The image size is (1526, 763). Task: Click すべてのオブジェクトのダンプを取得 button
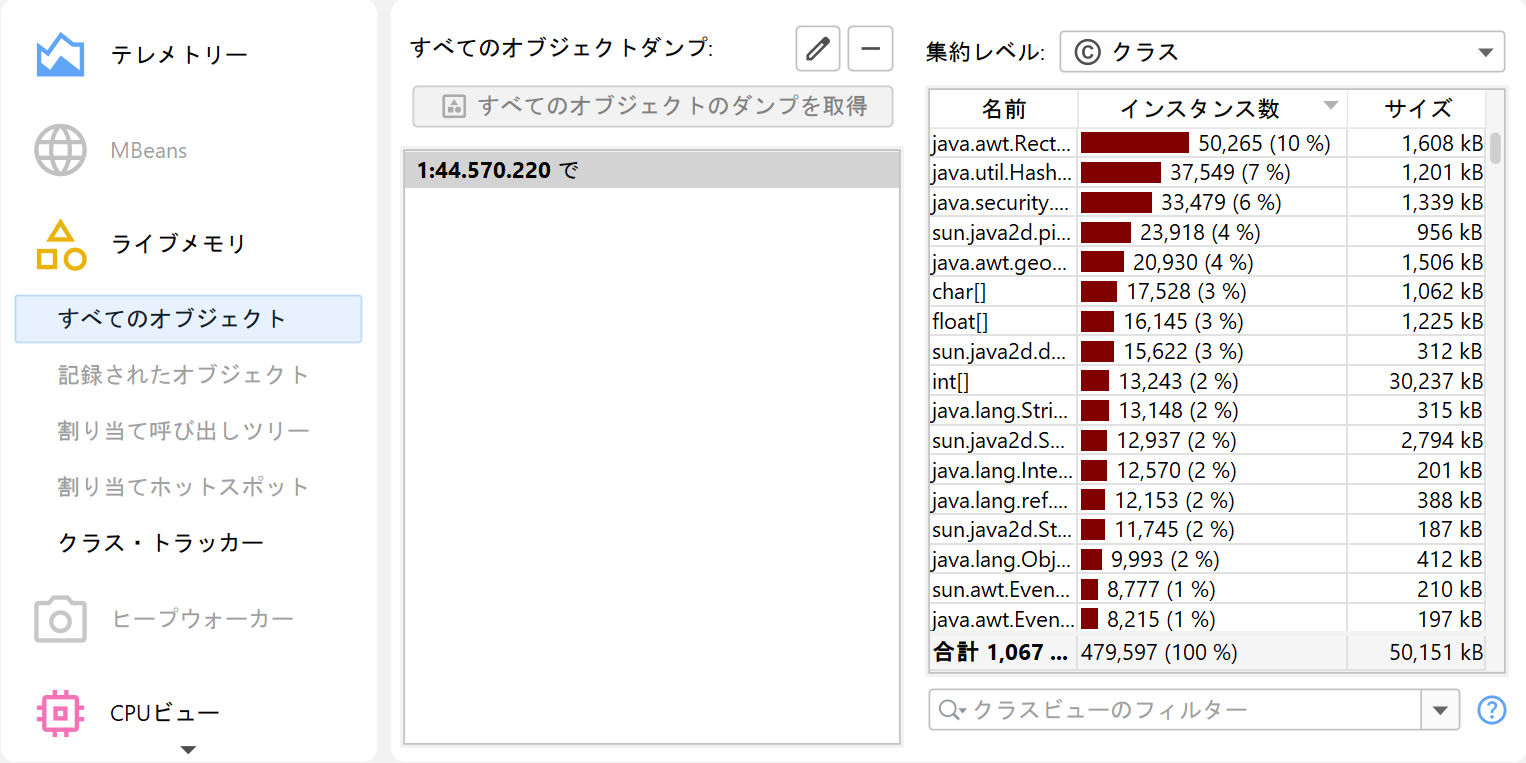pyautogui.click(x=652, y=106)
